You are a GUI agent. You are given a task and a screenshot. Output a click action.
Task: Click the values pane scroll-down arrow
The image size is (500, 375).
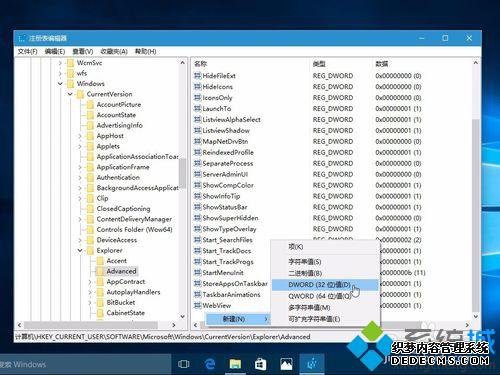[x=476, y=316]
